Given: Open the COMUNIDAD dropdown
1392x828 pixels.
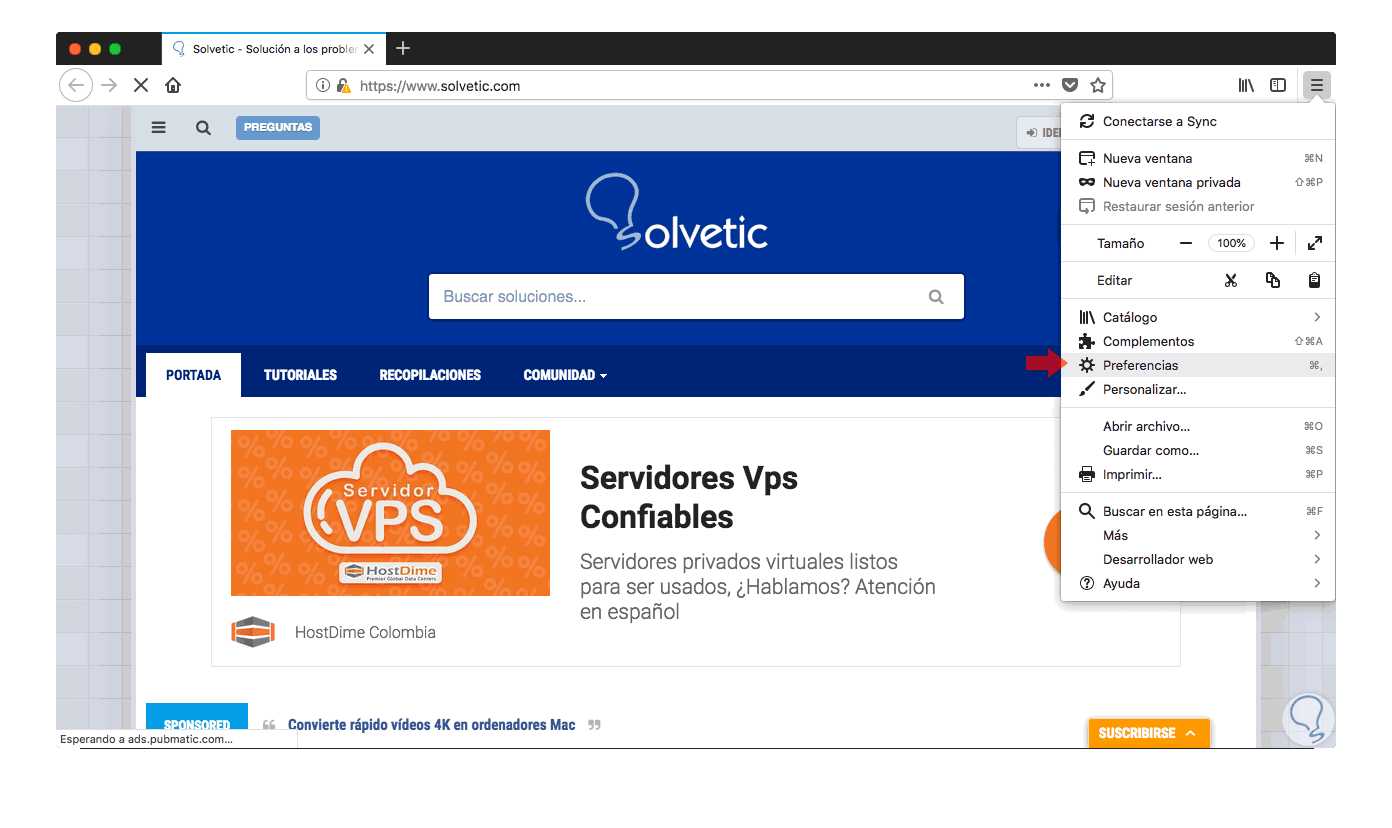Looking at the screenshot, I should (565, 375).
